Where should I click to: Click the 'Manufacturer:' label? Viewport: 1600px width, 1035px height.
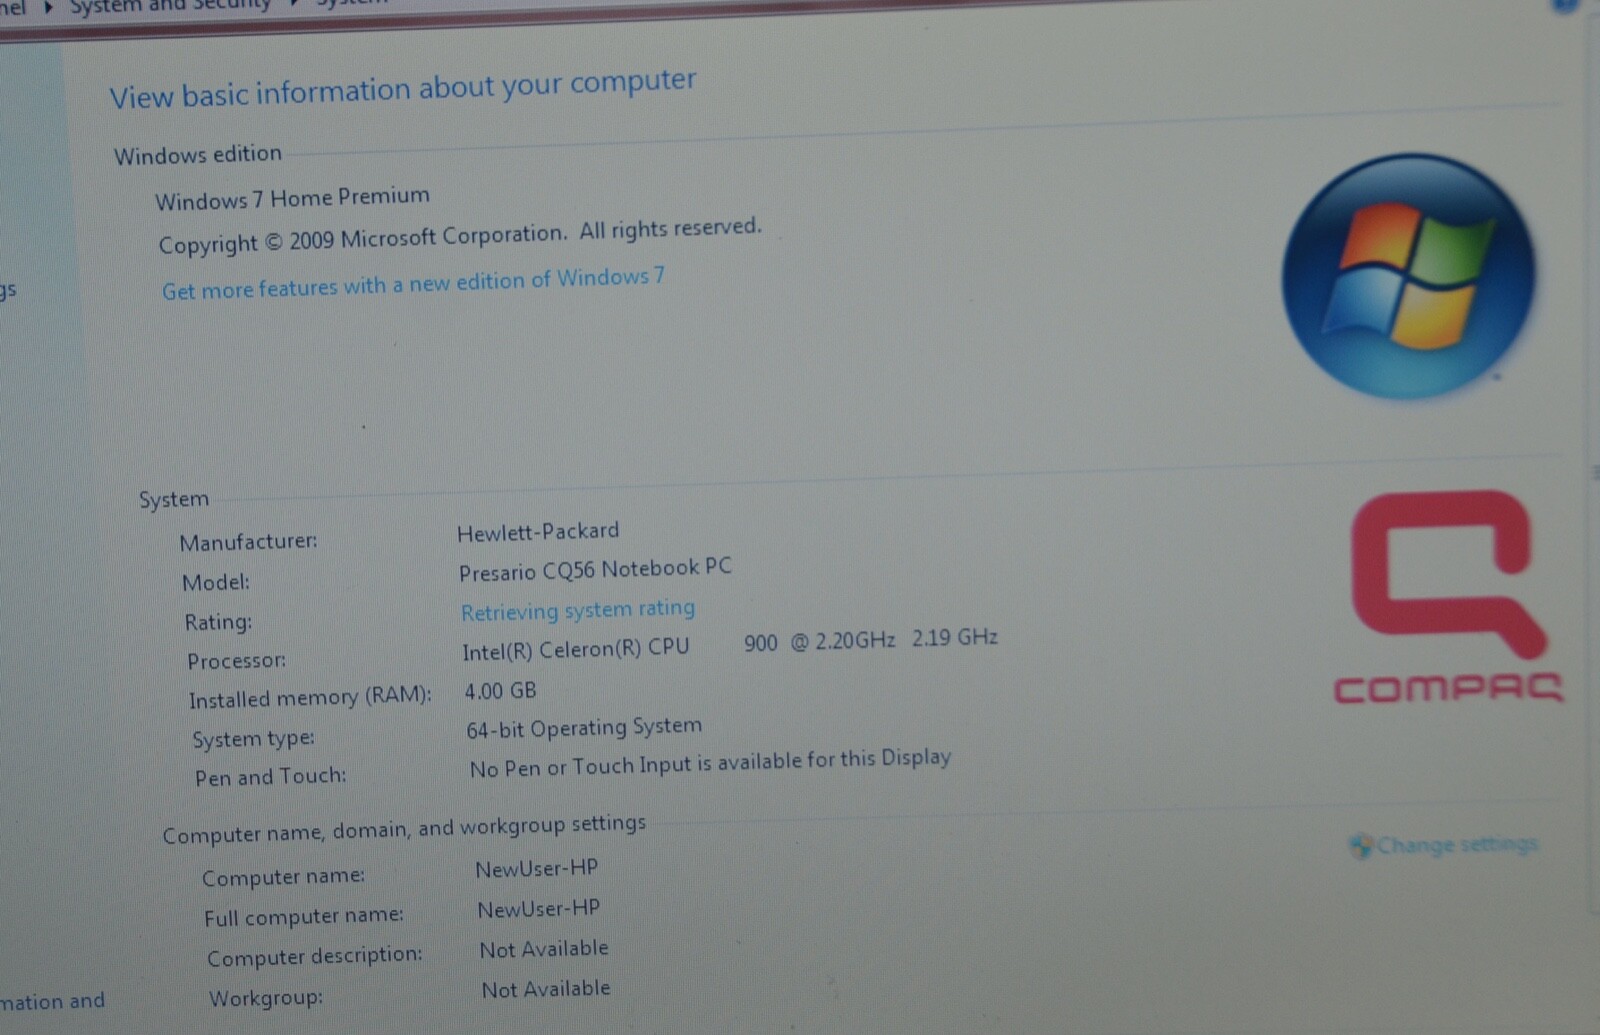(x=248, y=542)
